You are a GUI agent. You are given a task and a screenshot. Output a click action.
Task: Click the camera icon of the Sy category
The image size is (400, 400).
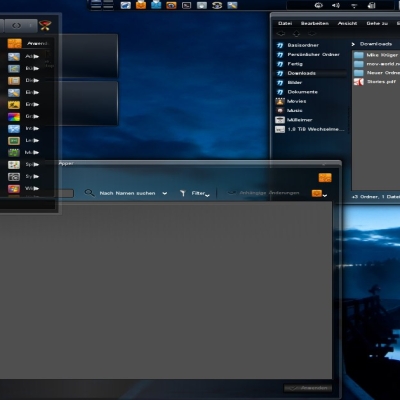pyautogui.click(x=14, y=177)
